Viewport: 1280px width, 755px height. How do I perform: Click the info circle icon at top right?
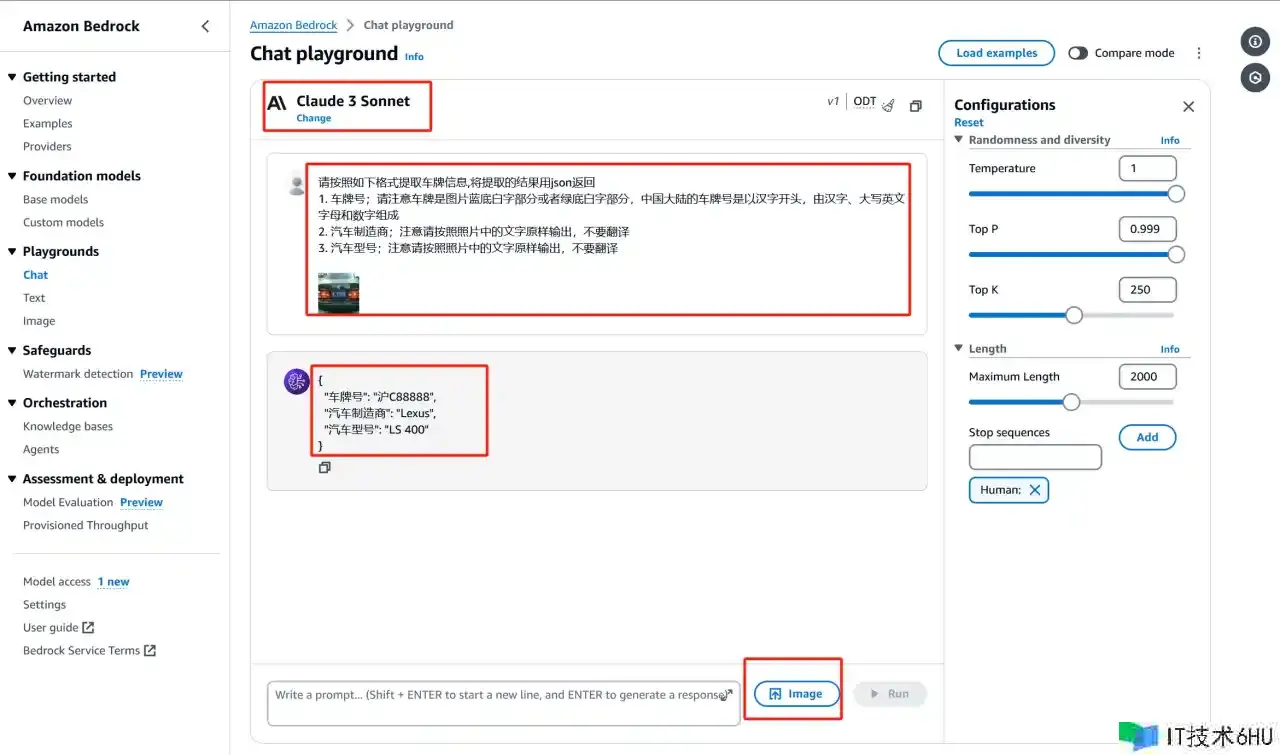[x=1255, y=42]
